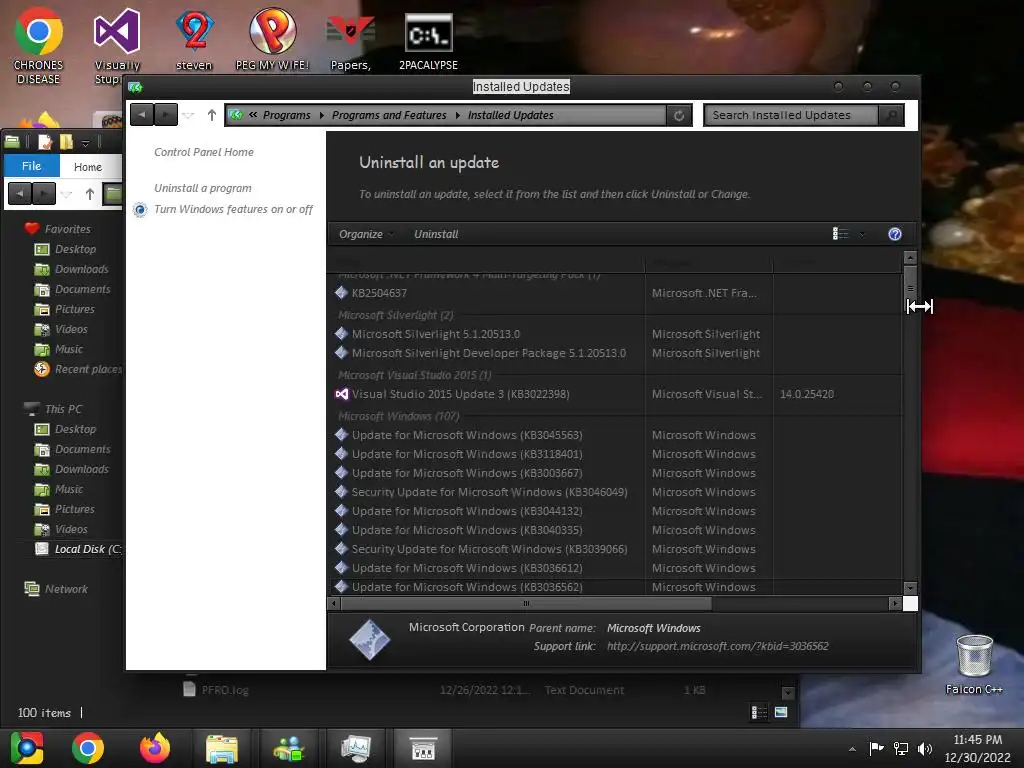Open Chrome from the taskbar
1024x768 pixels.
pos(88,748)
